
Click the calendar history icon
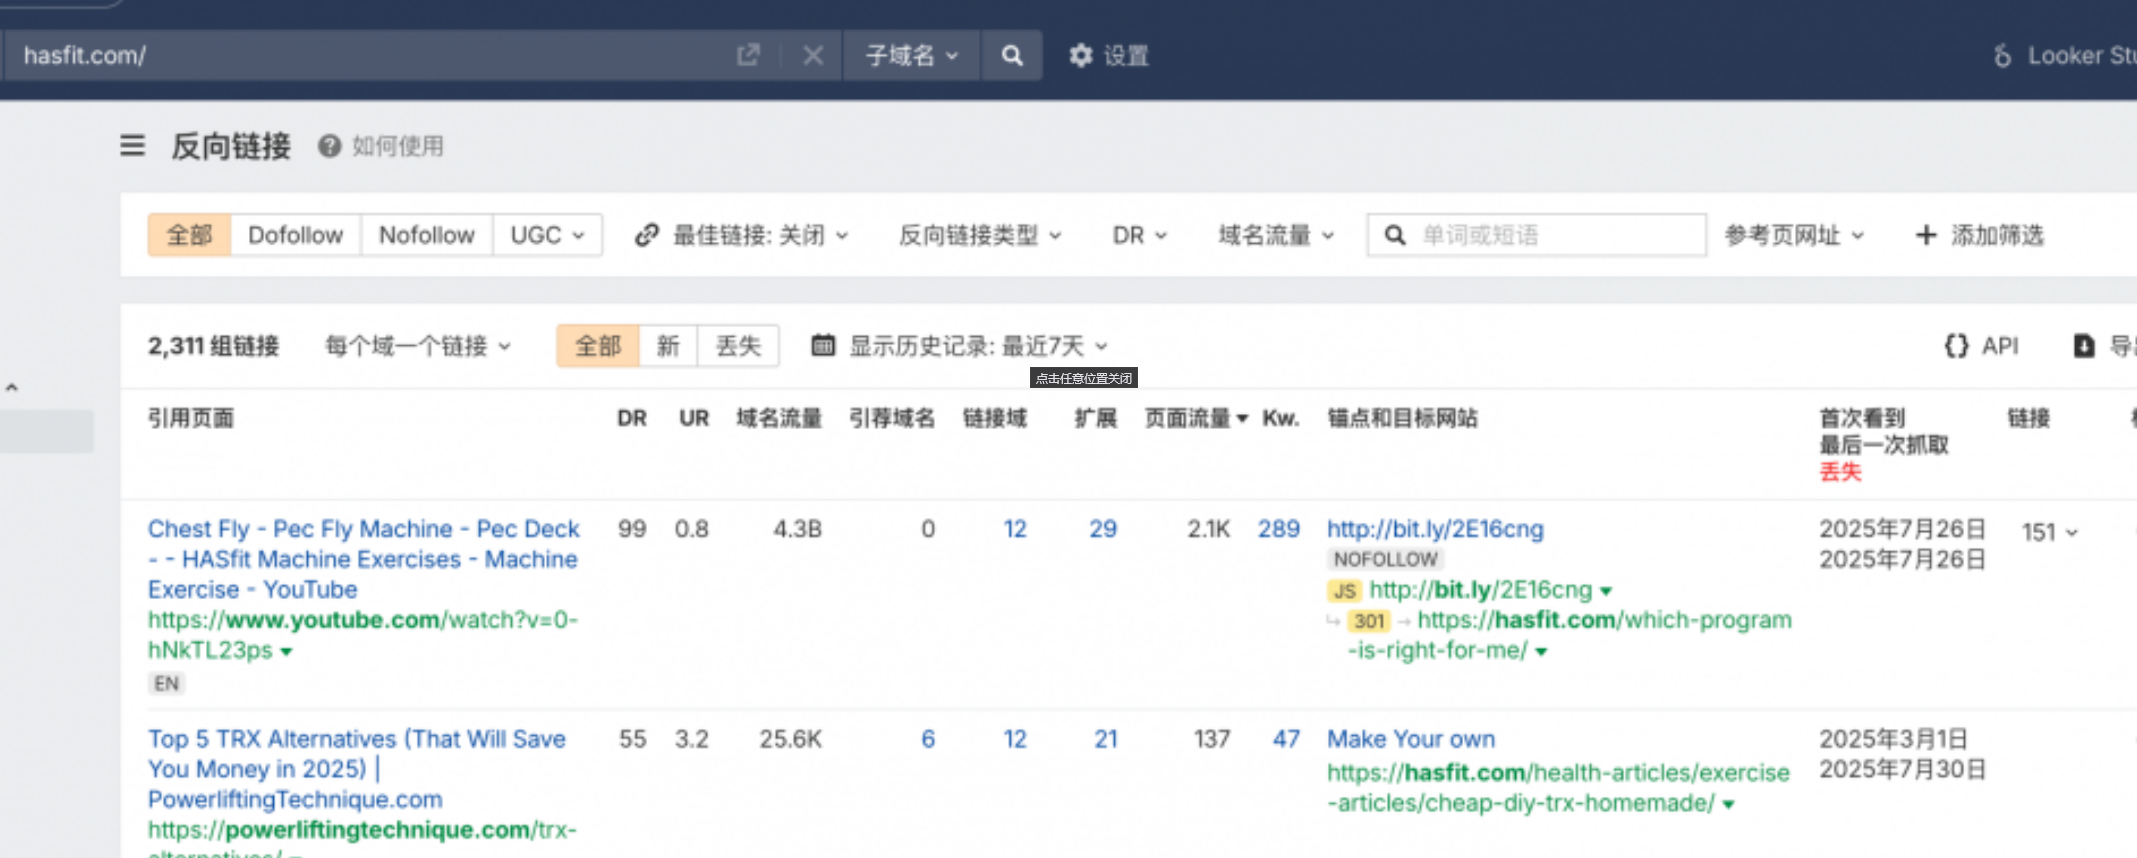point(823,346)
